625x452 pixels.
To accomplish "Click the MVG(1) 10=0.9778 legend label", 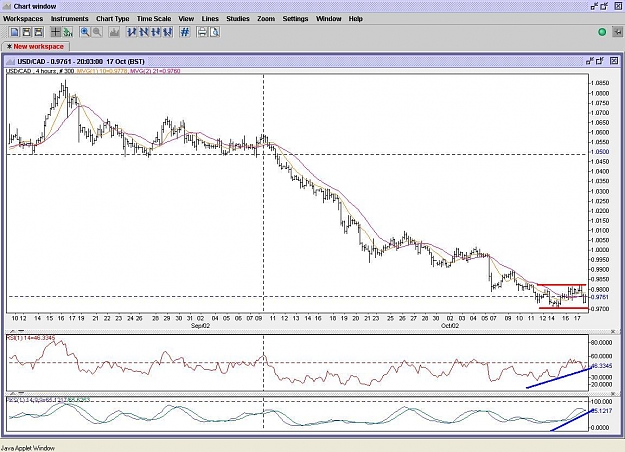I will pos(102,71).
